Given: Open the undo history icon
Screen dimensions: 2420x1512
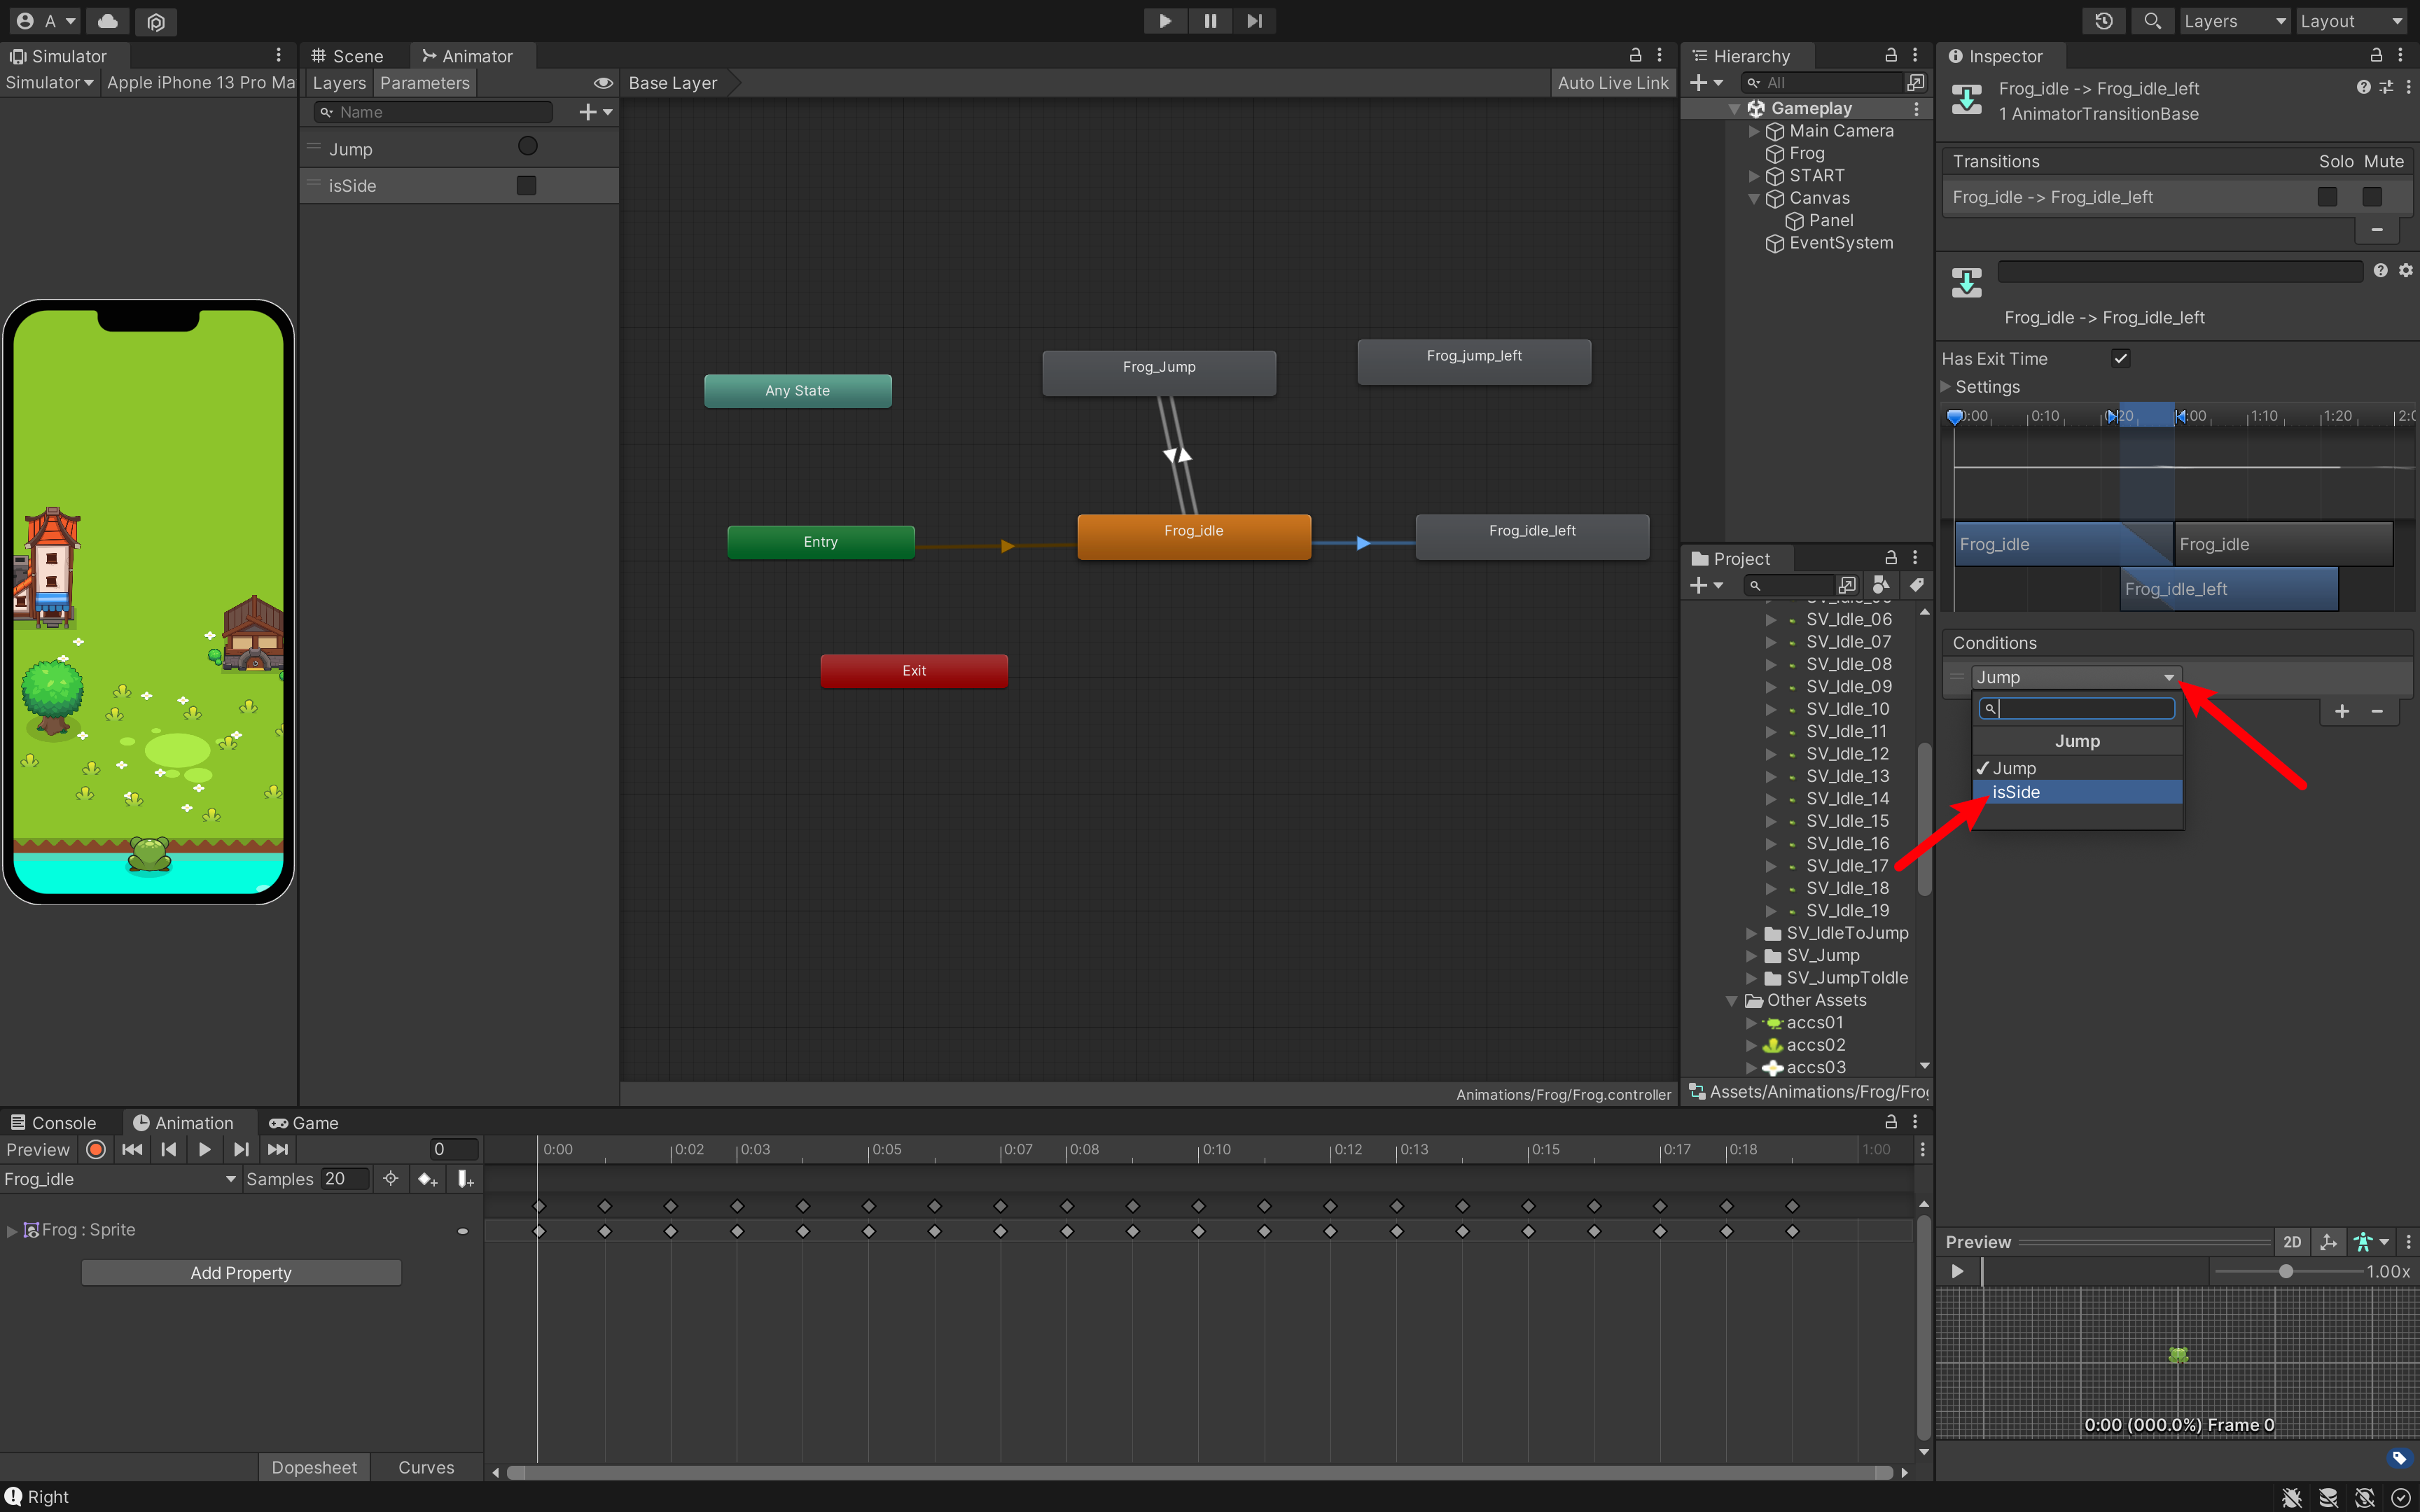Looking at the screenshot, I should [2104, 21].
